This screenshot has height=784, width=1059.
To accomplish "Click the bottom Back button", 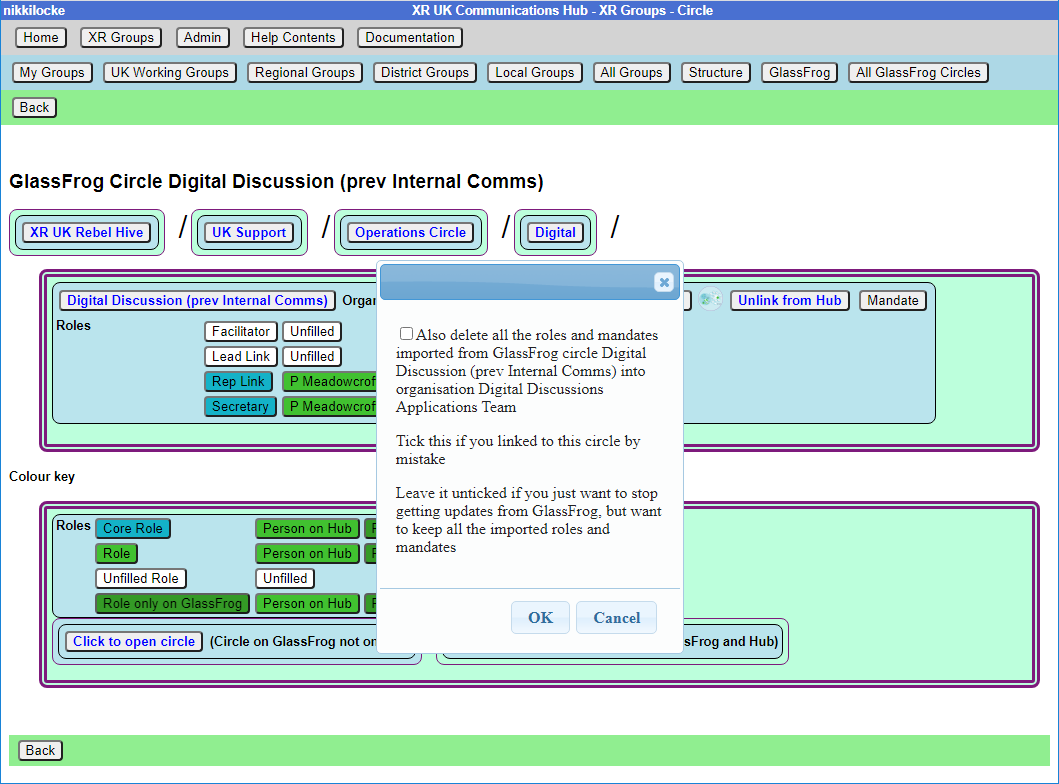I will pyautogui.click(x=41, y=750).
